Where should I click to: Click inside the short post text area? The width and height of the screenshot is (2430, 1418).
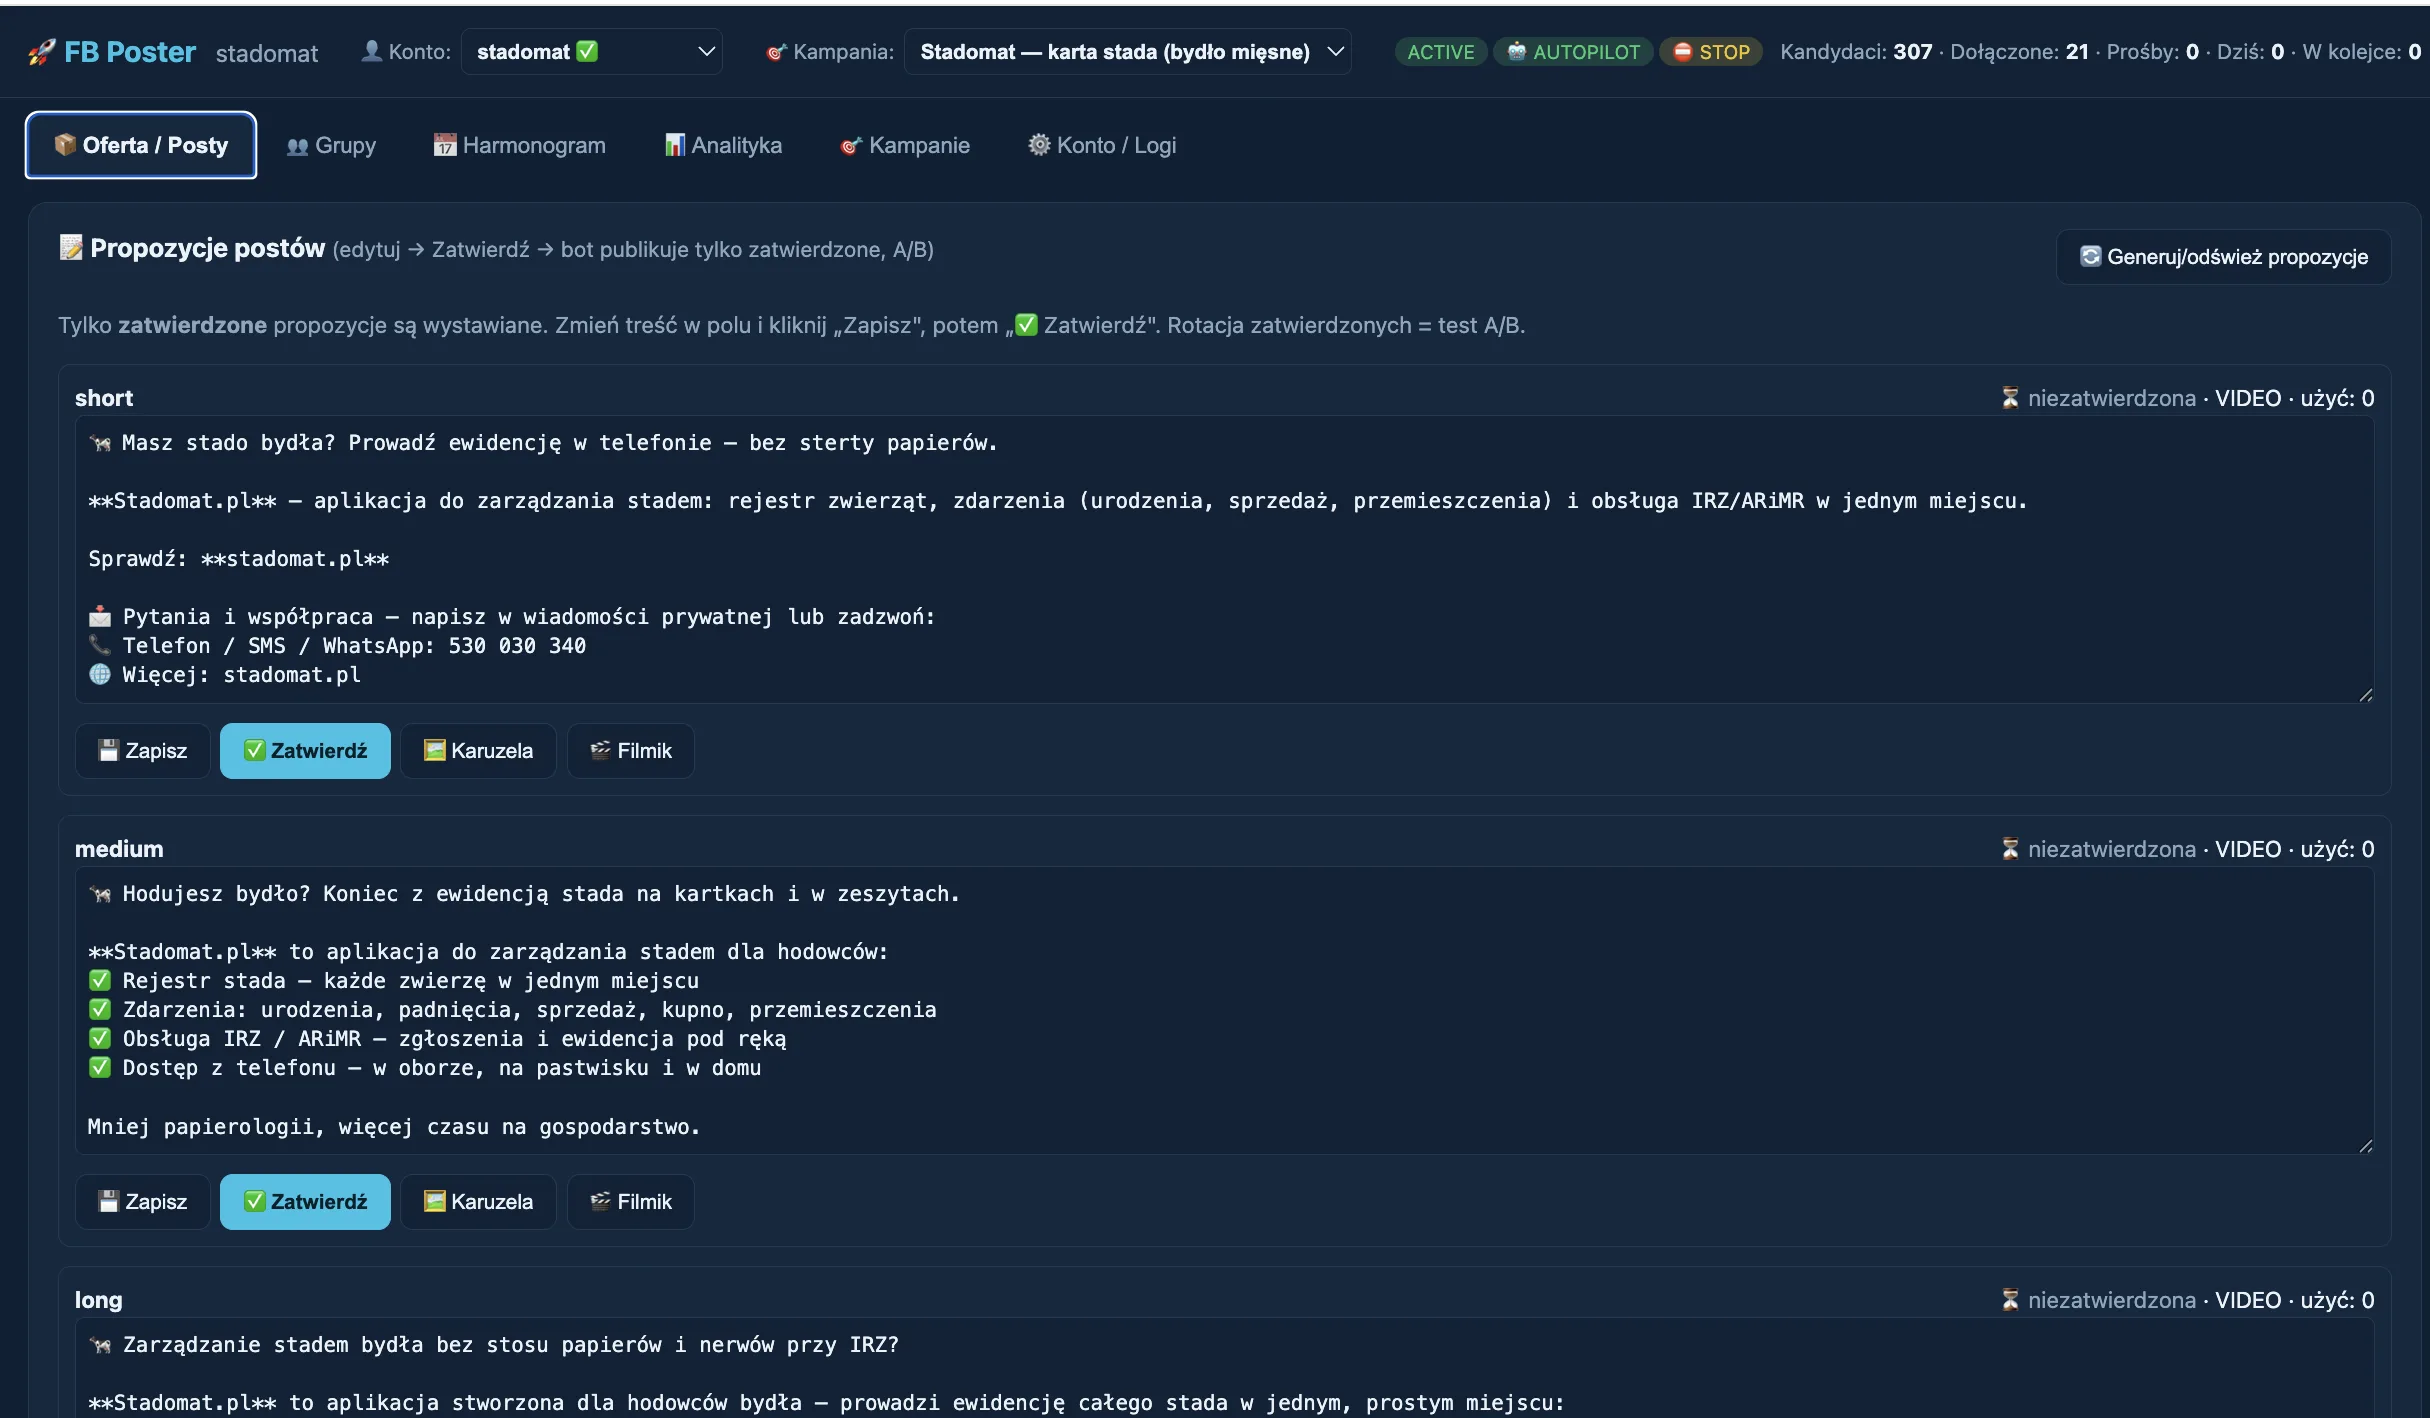pyautogui.click(x=1224, y=560)
